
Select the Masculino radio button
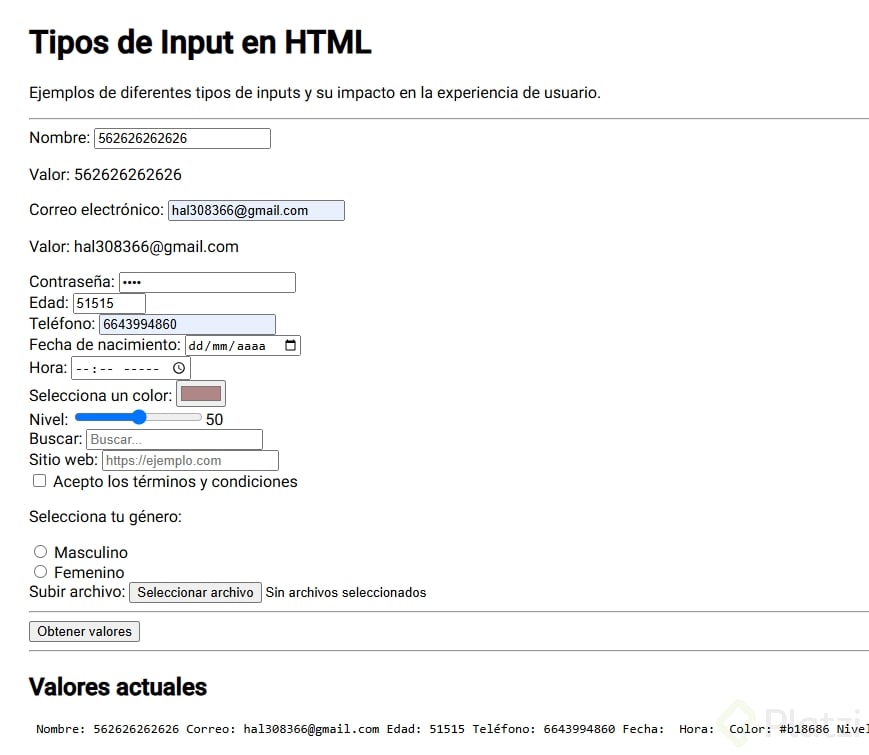(40, 552)
